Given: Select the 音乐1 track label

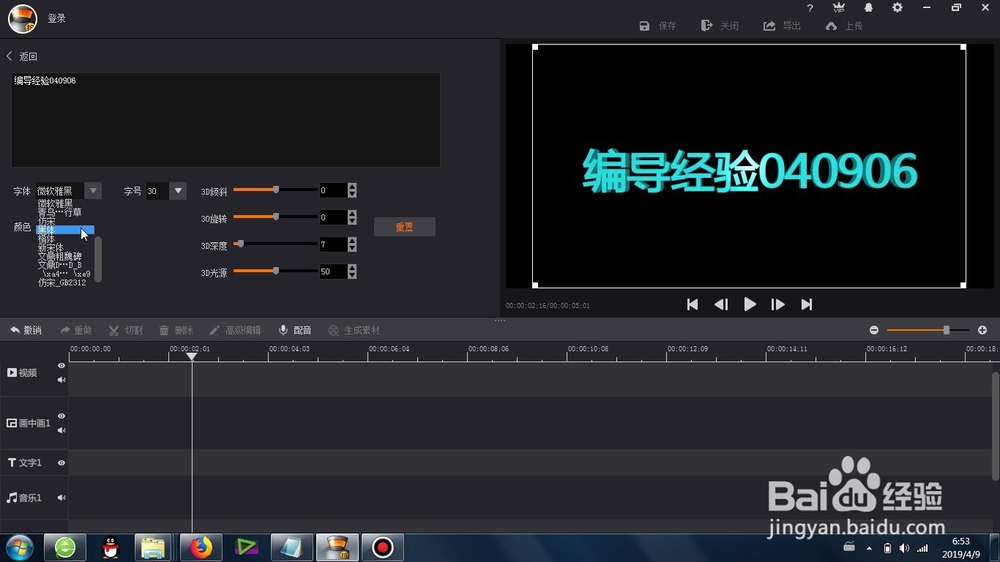Looking at the screenshot, I should (24, 498).
